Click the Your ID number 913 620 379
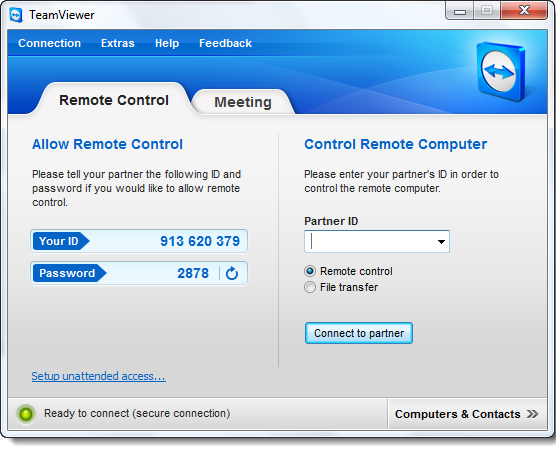 [x=200, y=241]
